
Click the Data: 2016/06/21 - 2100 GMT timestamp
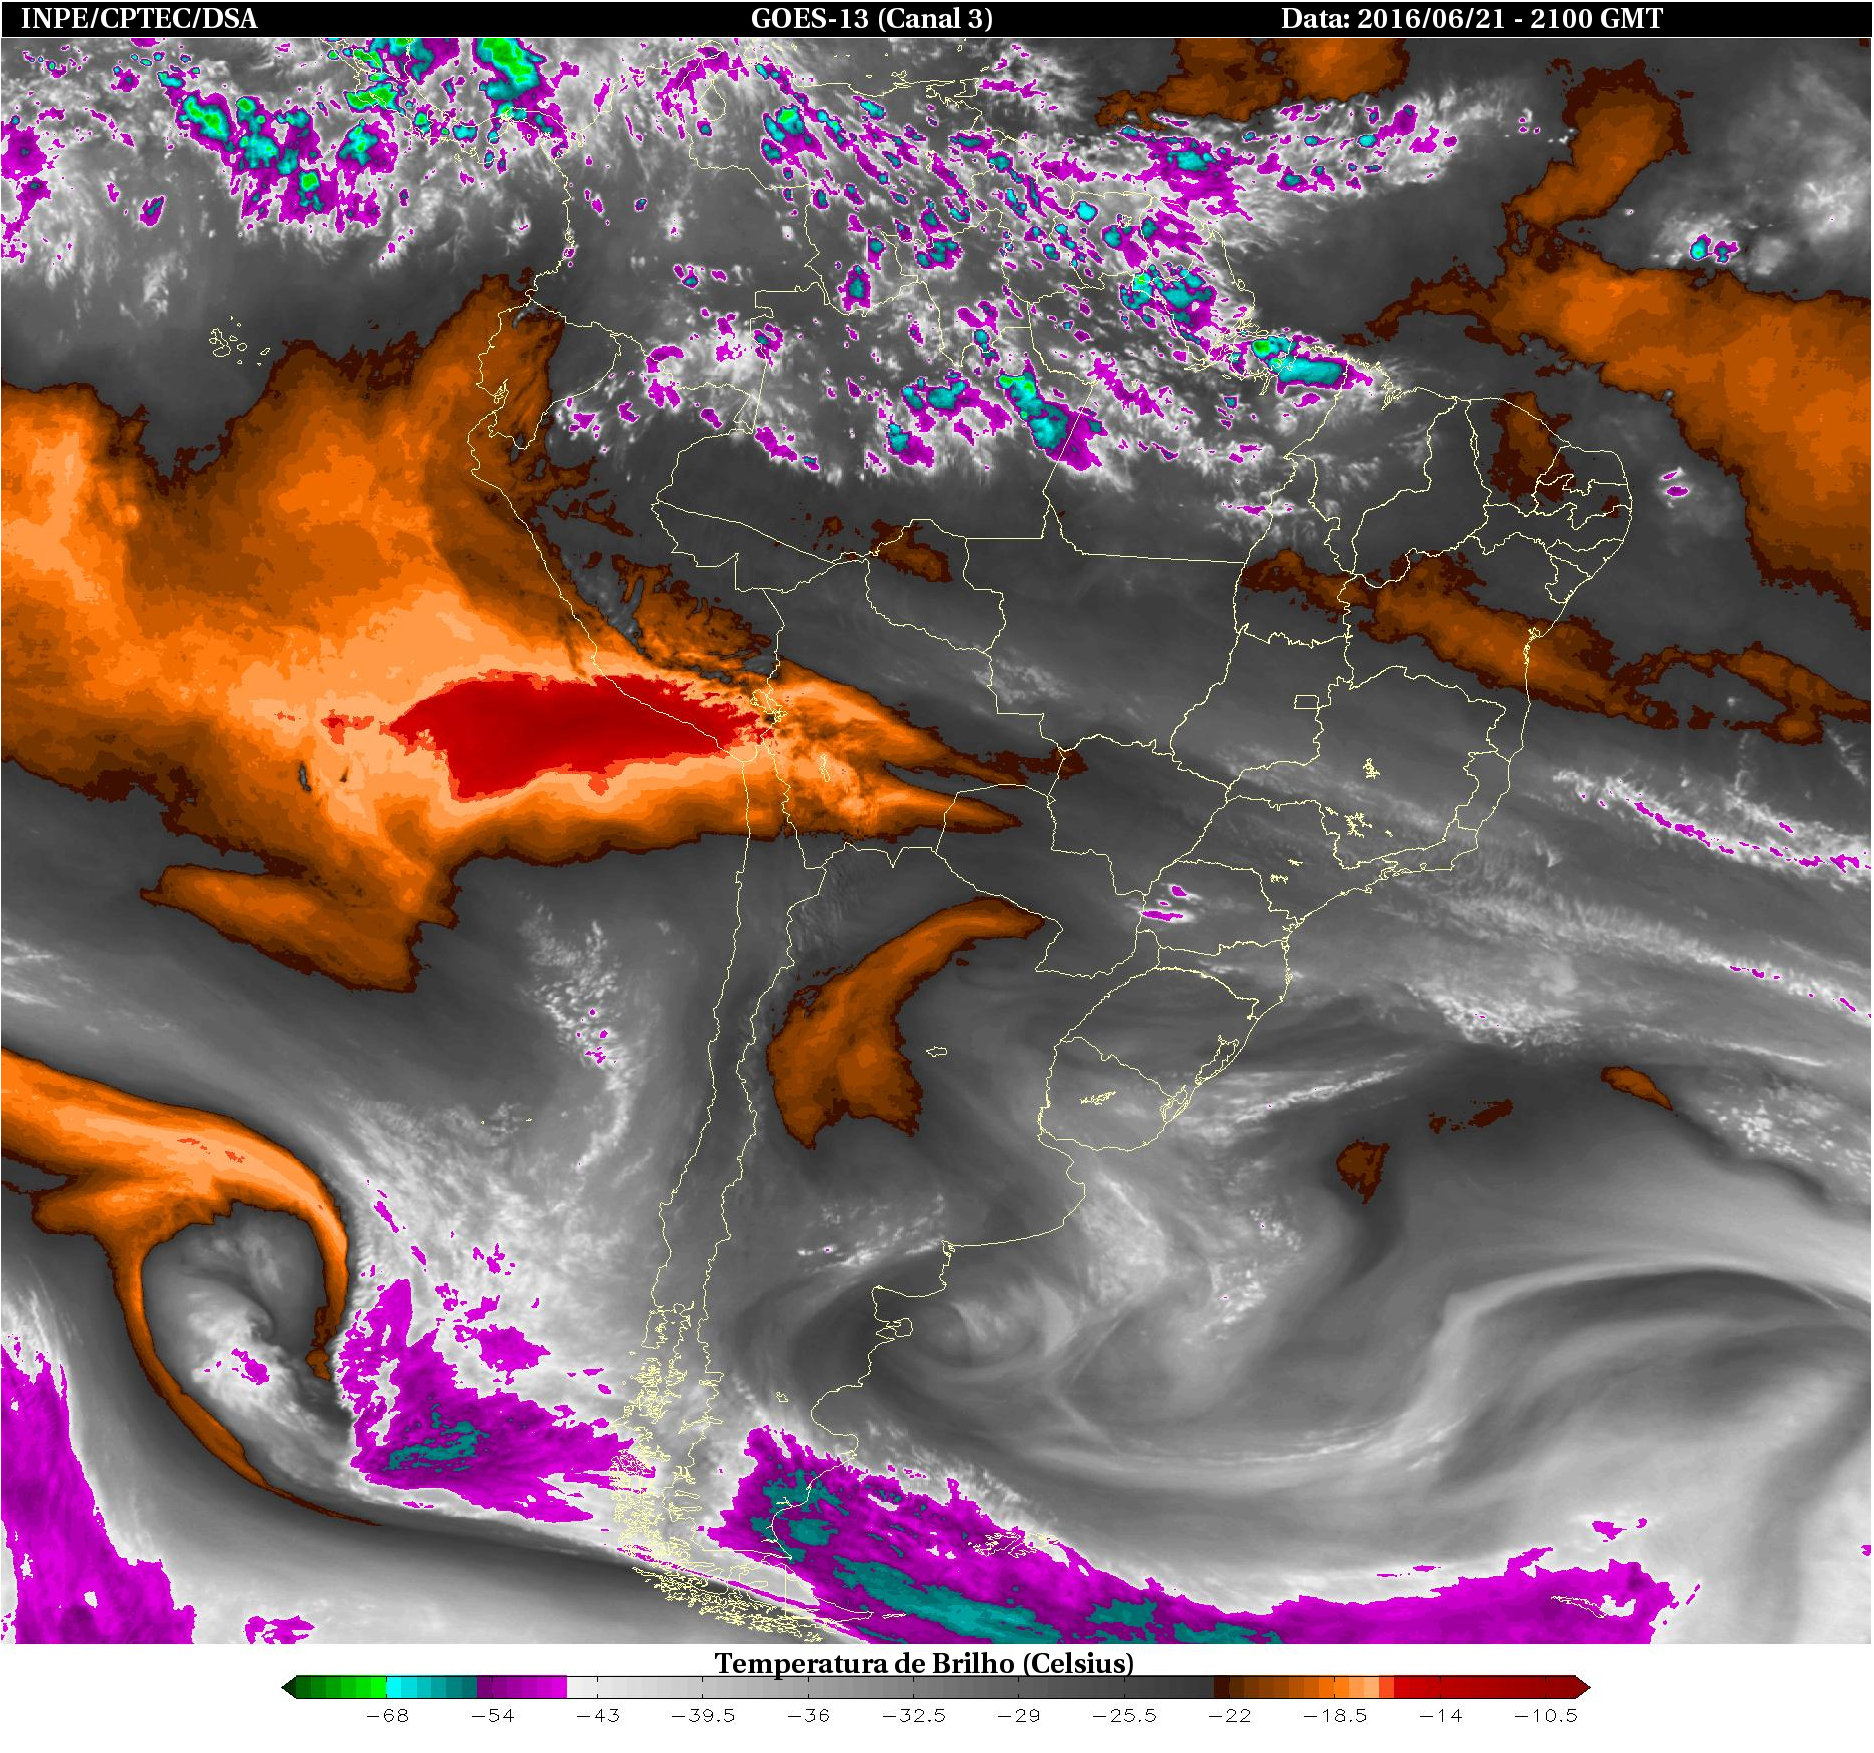click(1472, 19)
